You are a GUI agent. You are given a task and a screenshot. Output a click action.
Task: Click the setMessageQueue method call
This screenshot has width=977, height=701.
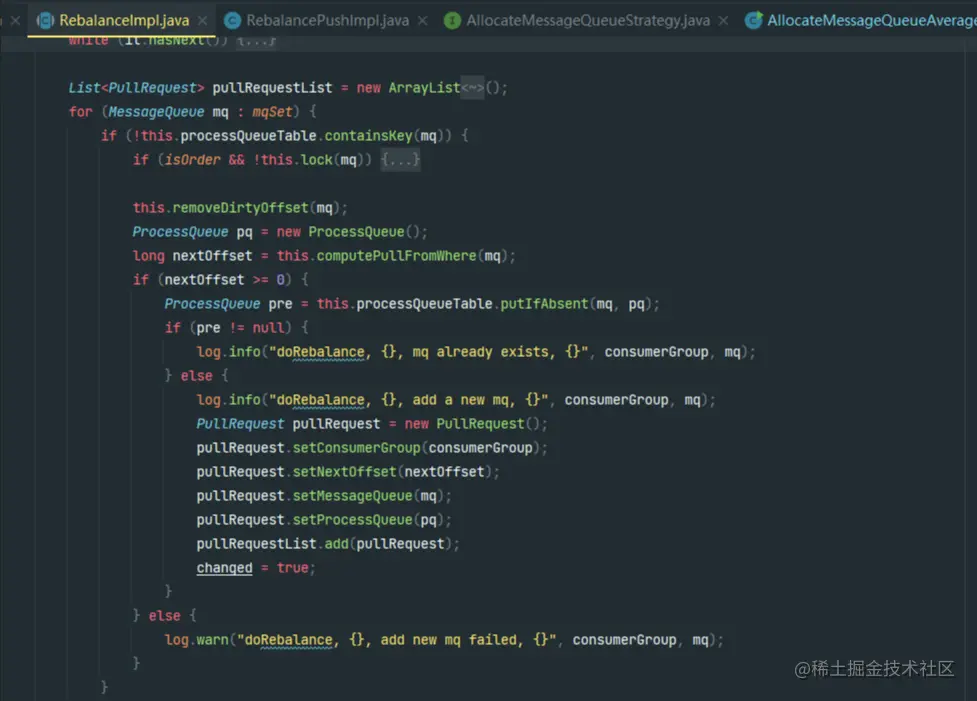pyautogui.click(x=353, y=496)
